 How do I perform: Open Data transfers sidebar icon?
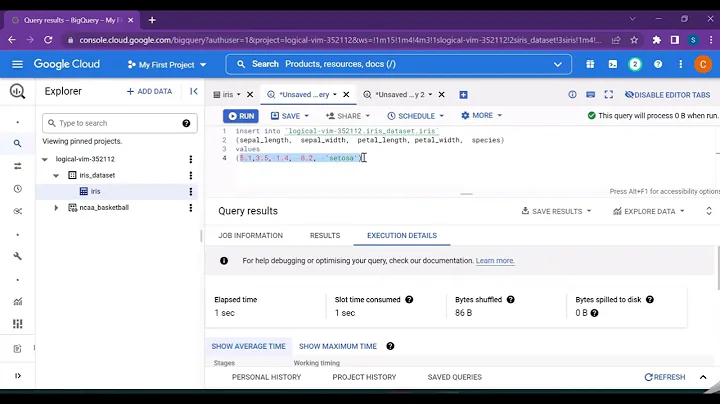[x=17, y=166]
